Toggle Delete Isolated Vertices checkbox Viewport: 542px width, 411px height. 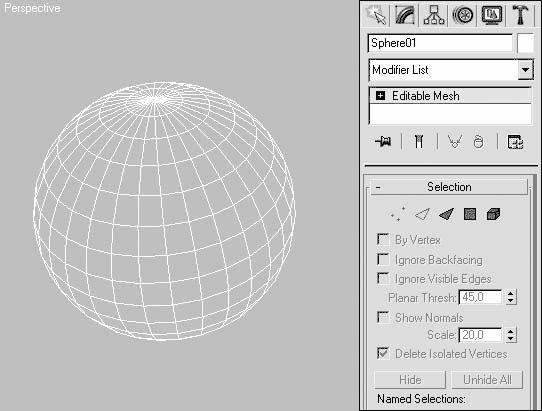coord(383,353)
